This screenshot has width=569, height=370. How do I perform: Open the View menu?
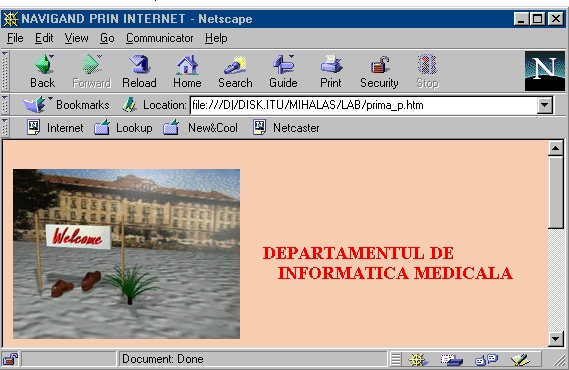tap(76, 38)
